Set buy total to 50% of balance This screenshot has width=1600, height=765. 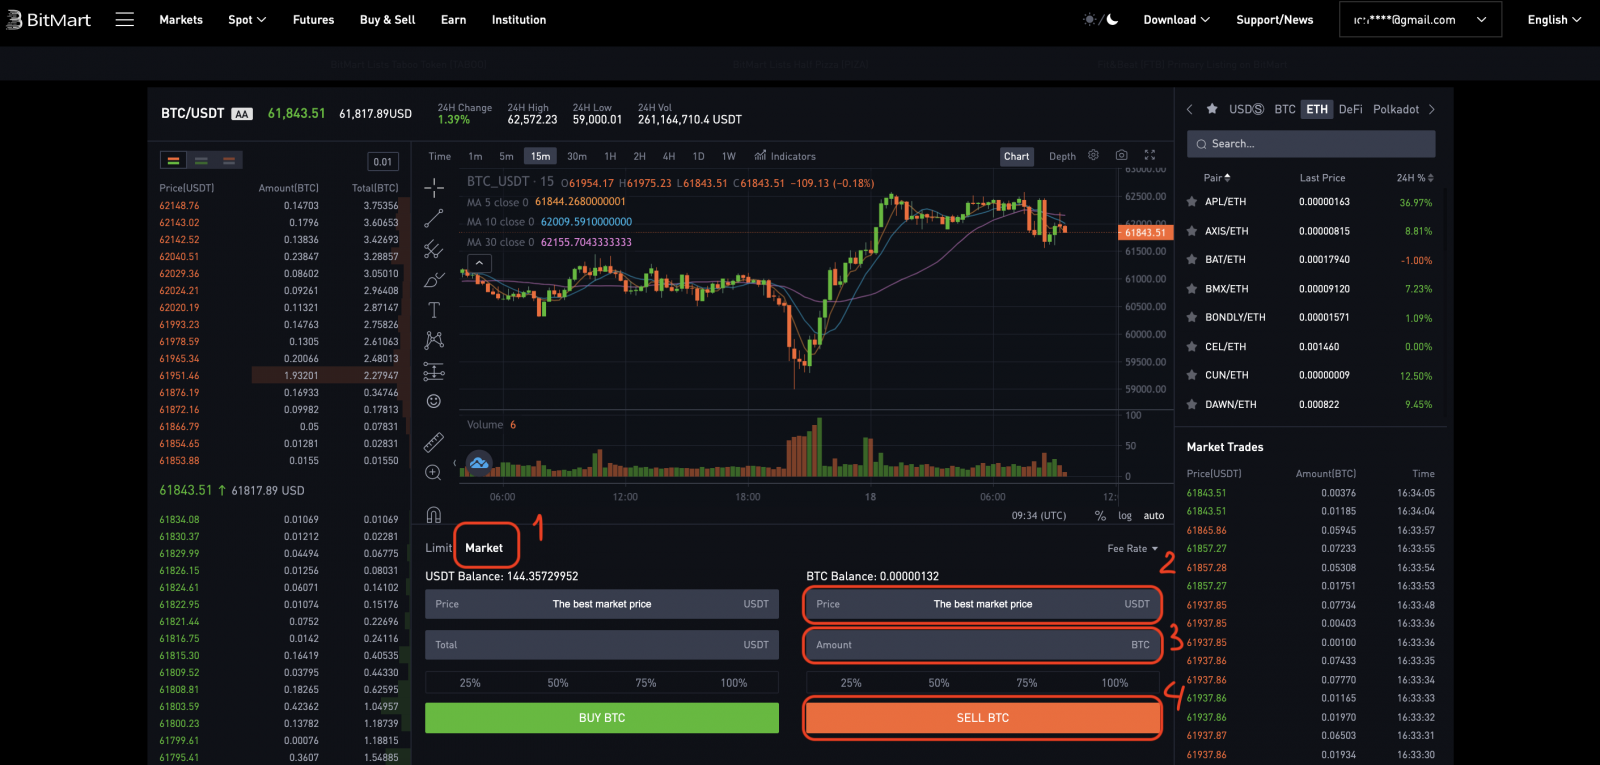point(558,683)
